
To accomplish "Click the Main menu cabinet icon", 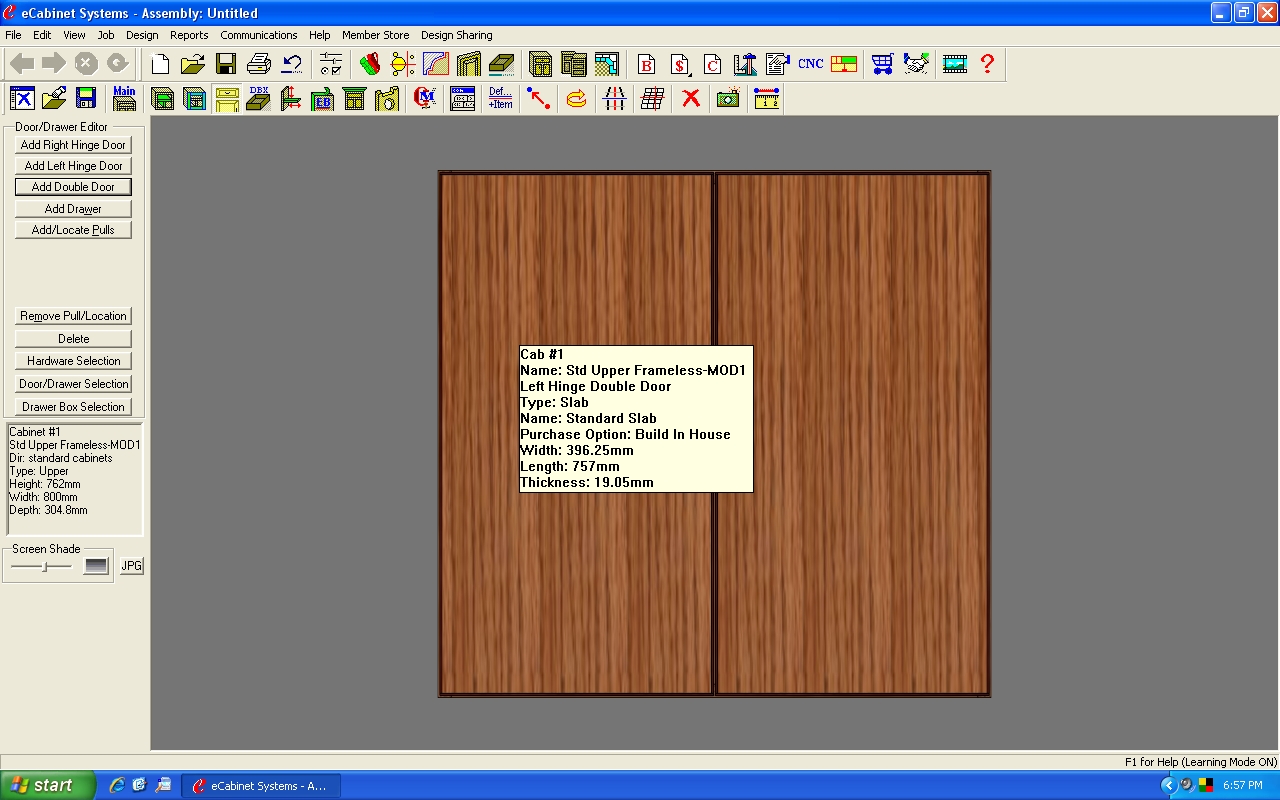I will click(x=124, y=98).
